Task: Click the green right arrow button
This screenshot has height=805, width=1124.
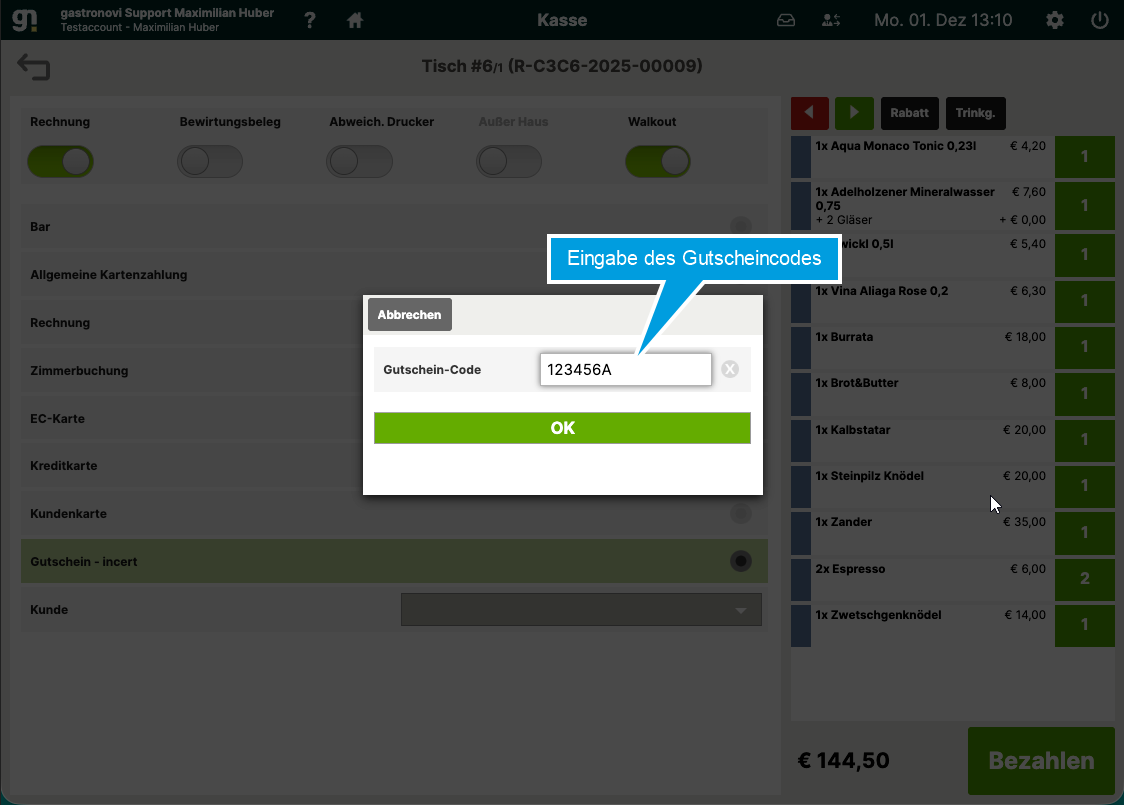Action: [854, 113]
